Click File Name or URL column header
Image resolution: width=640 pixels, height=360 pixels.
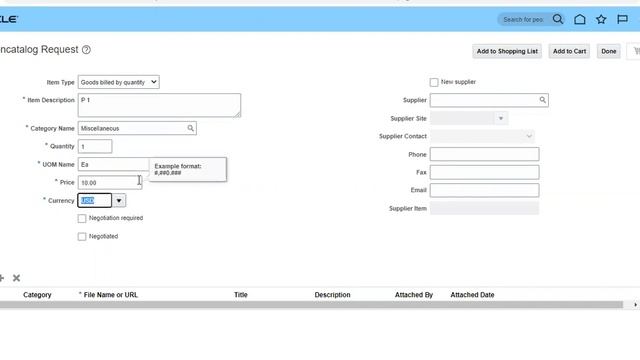[111, 295]
